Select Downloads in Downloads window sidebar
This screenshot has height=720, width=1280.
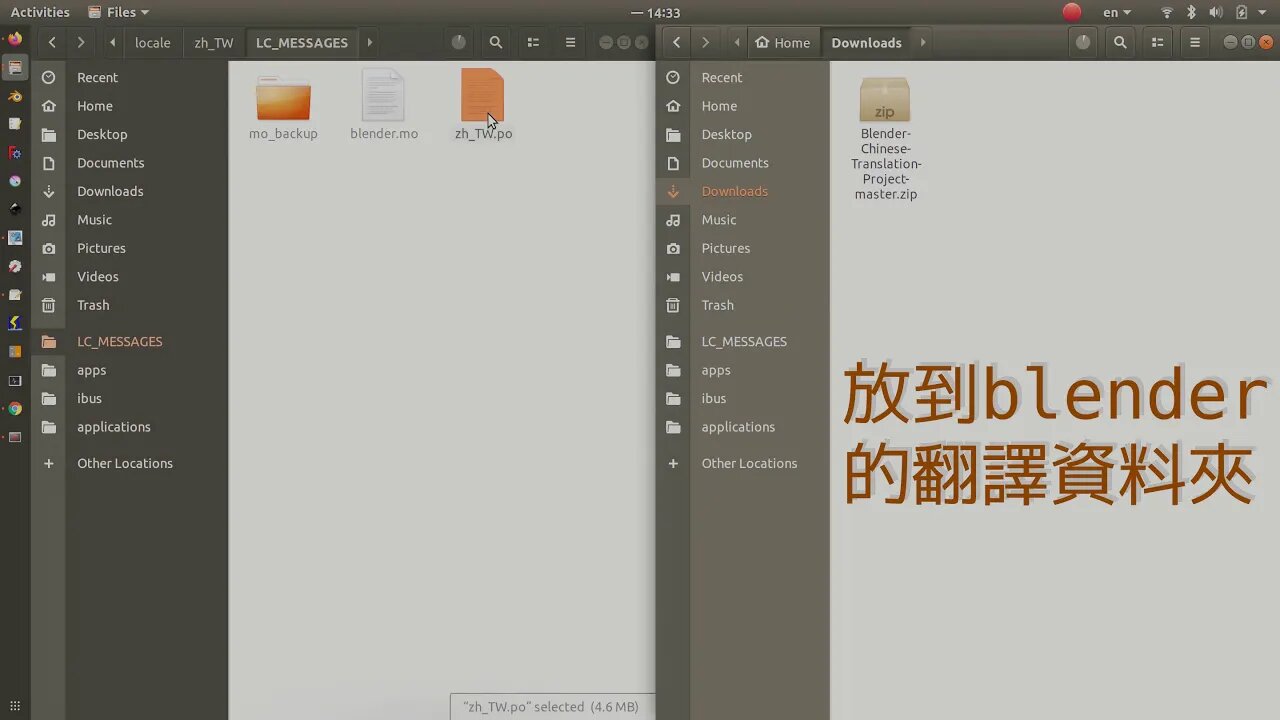coord(743,191)
